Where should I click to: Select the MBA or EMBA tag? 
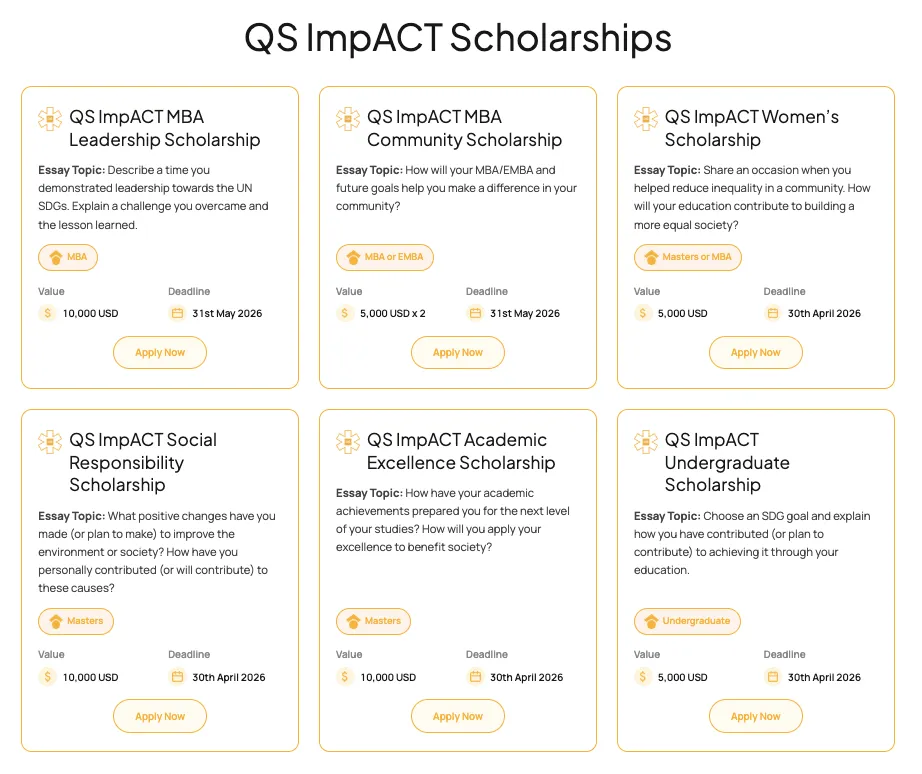tap(385, 257)
